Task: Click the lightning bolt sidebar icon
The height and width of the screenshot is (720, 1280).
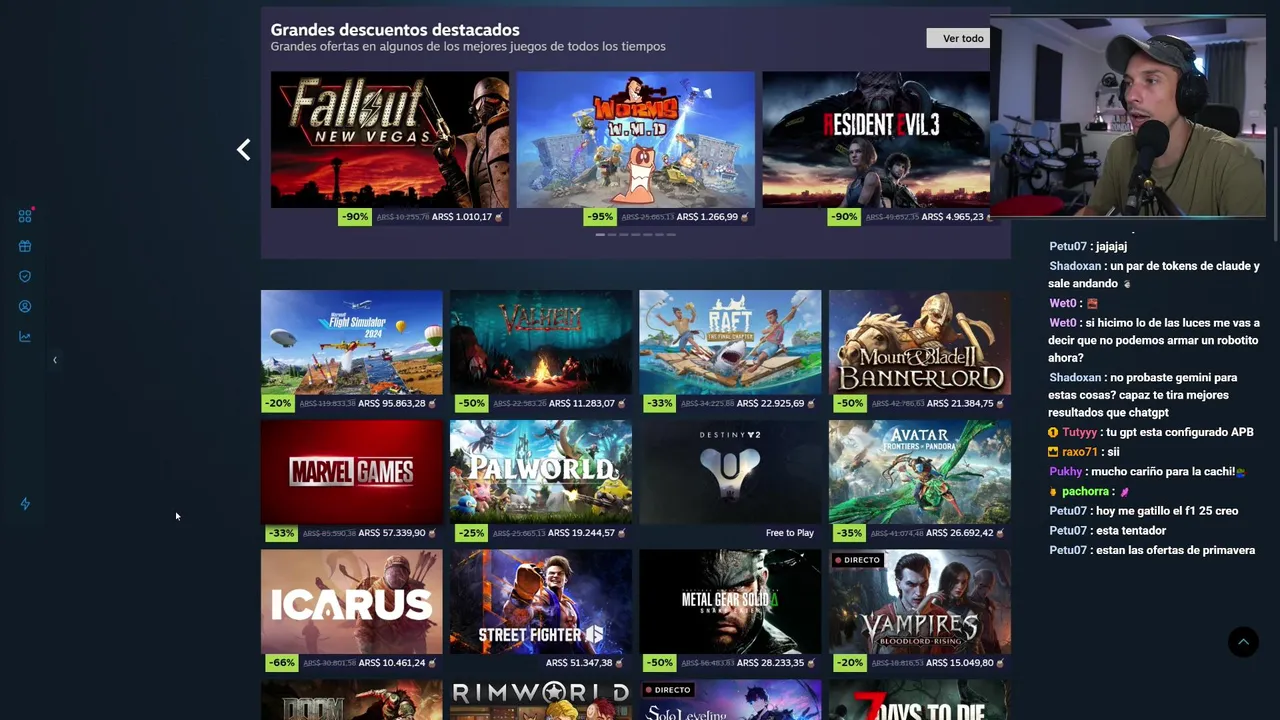Action: [x=25, y=504]
